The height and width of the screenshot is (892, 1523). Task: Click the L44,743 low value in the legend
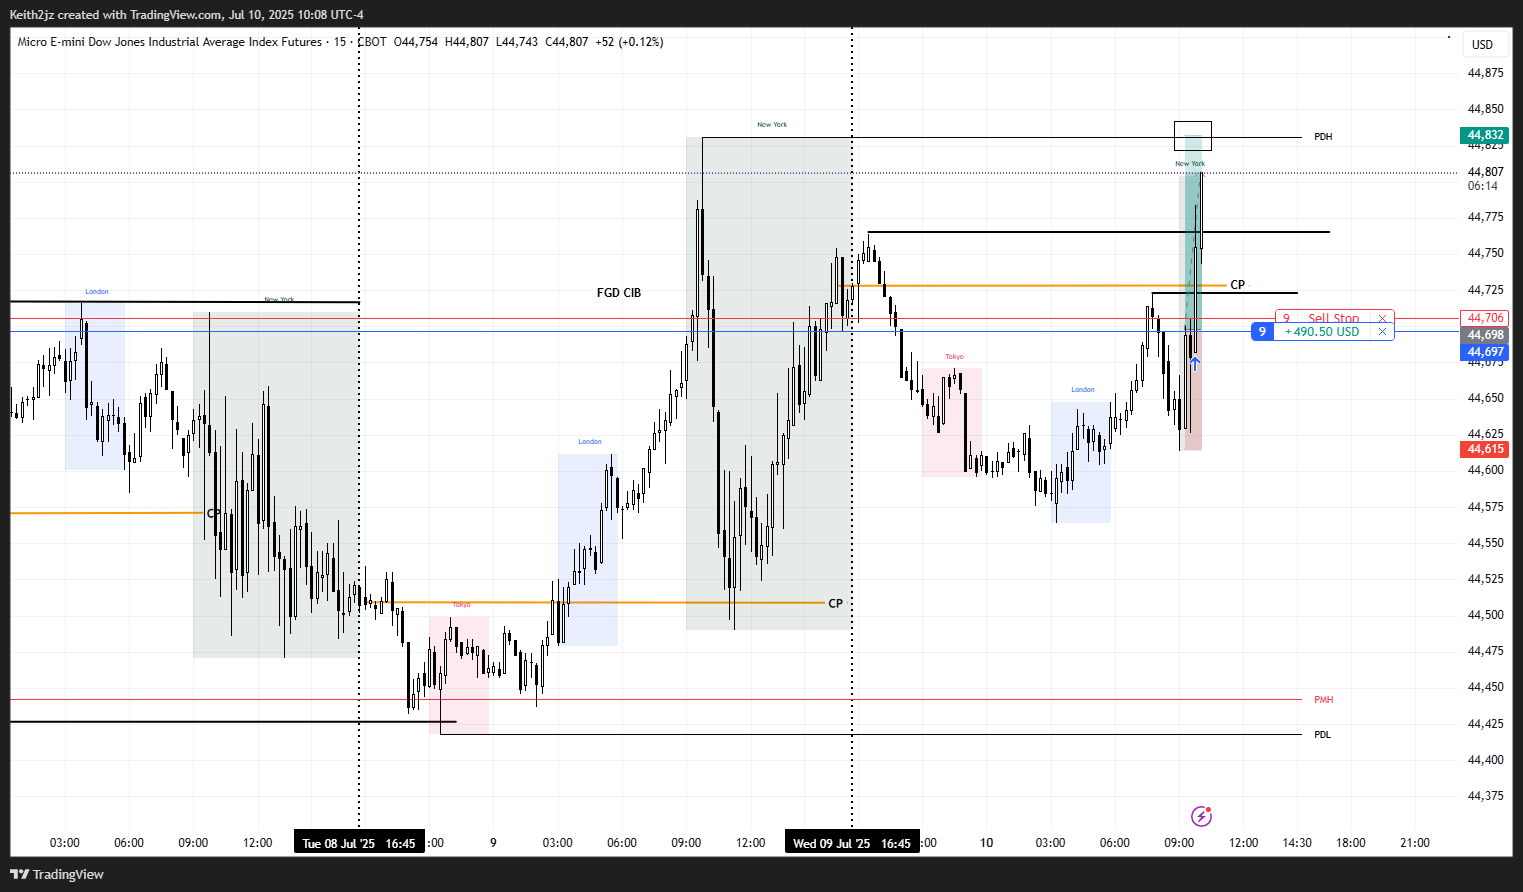click(x=517, y=42)
